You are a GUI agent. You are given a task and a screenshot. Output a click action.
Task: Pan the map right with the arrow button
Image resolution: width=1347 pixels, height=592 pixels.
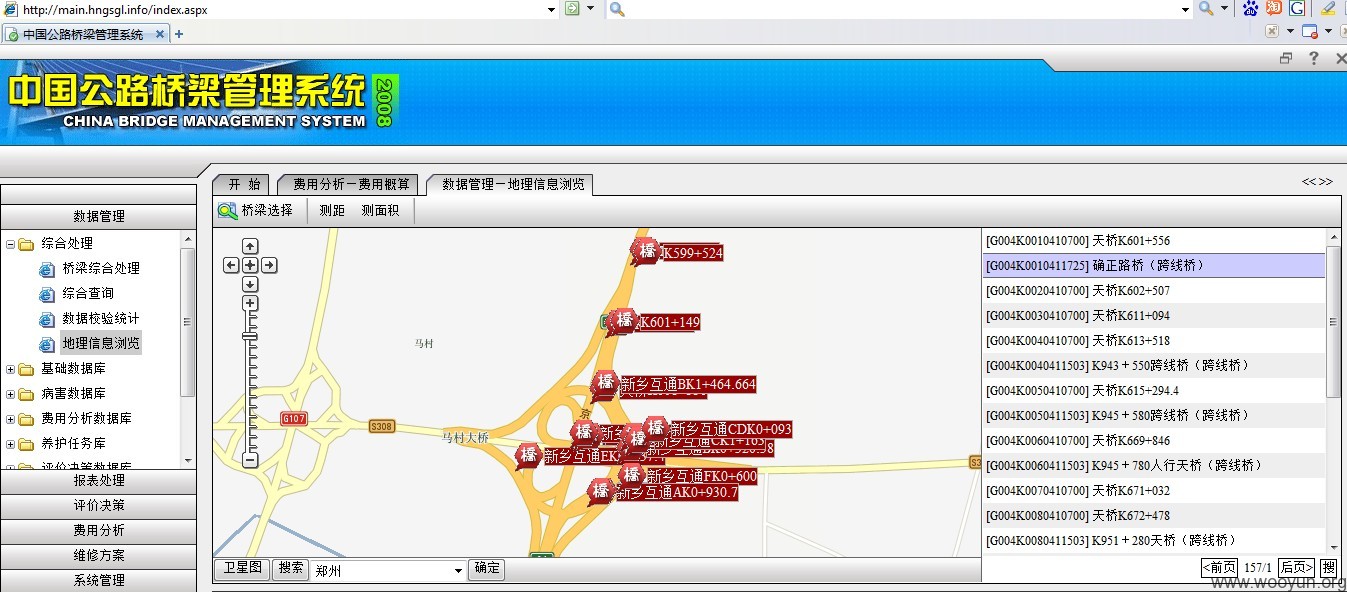[x=269, y=265]
